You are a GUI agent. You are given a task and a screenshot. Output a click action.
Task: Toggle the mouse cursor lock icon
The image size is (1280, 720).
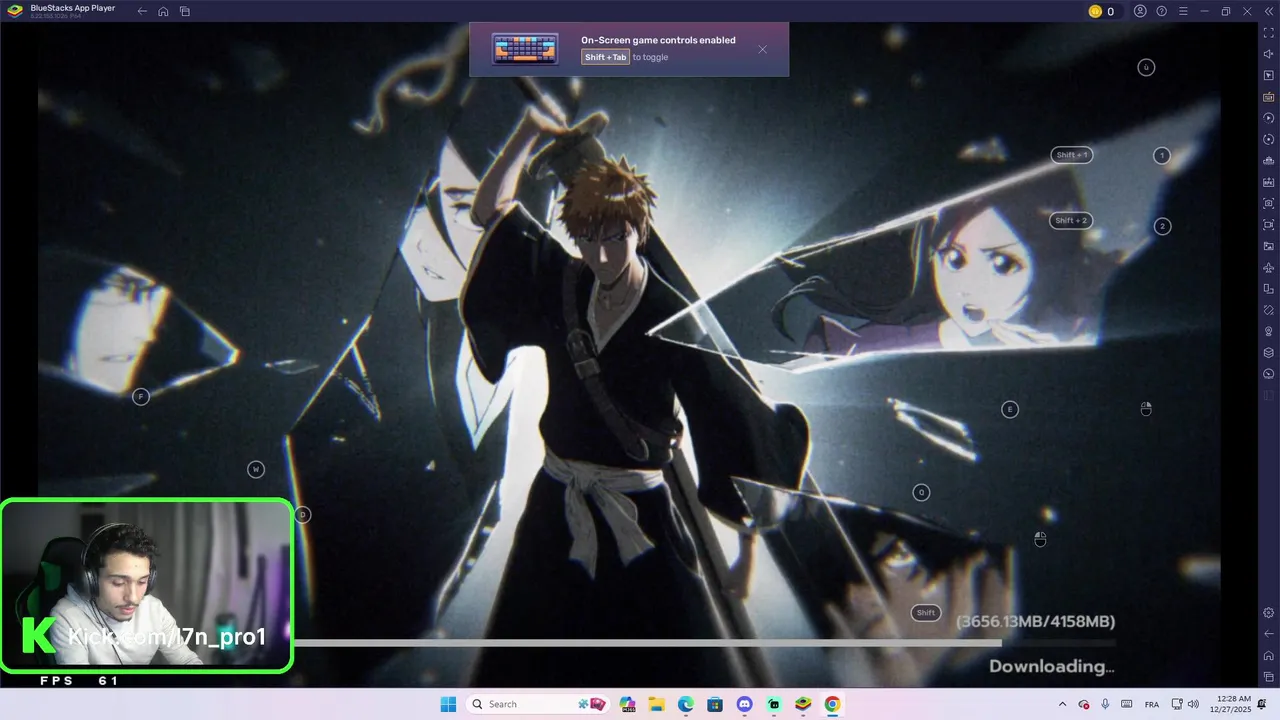1269,75
